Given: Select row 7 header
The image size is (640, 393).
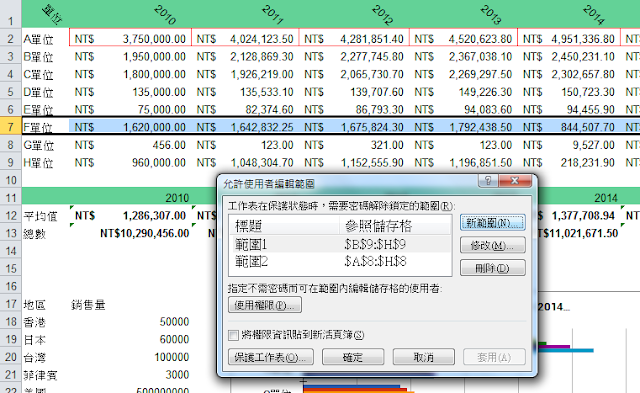Looking at the screenshot, I should click(11, 127).
